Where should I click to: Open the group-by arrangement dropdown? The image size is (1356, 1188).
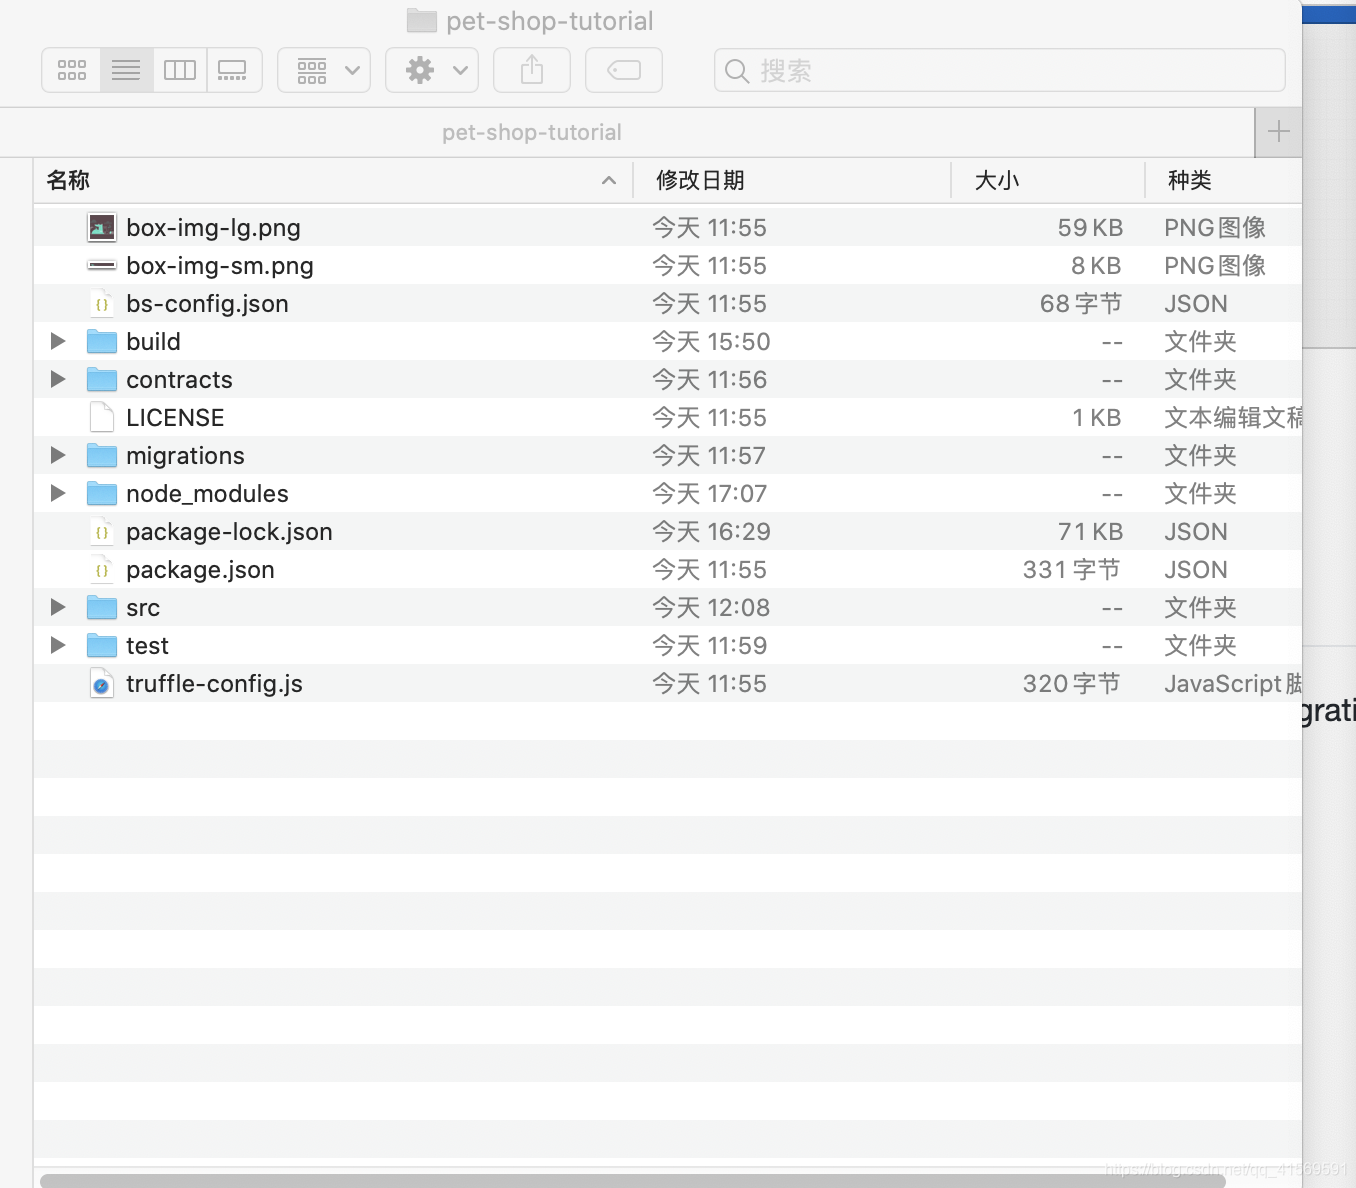324,70
